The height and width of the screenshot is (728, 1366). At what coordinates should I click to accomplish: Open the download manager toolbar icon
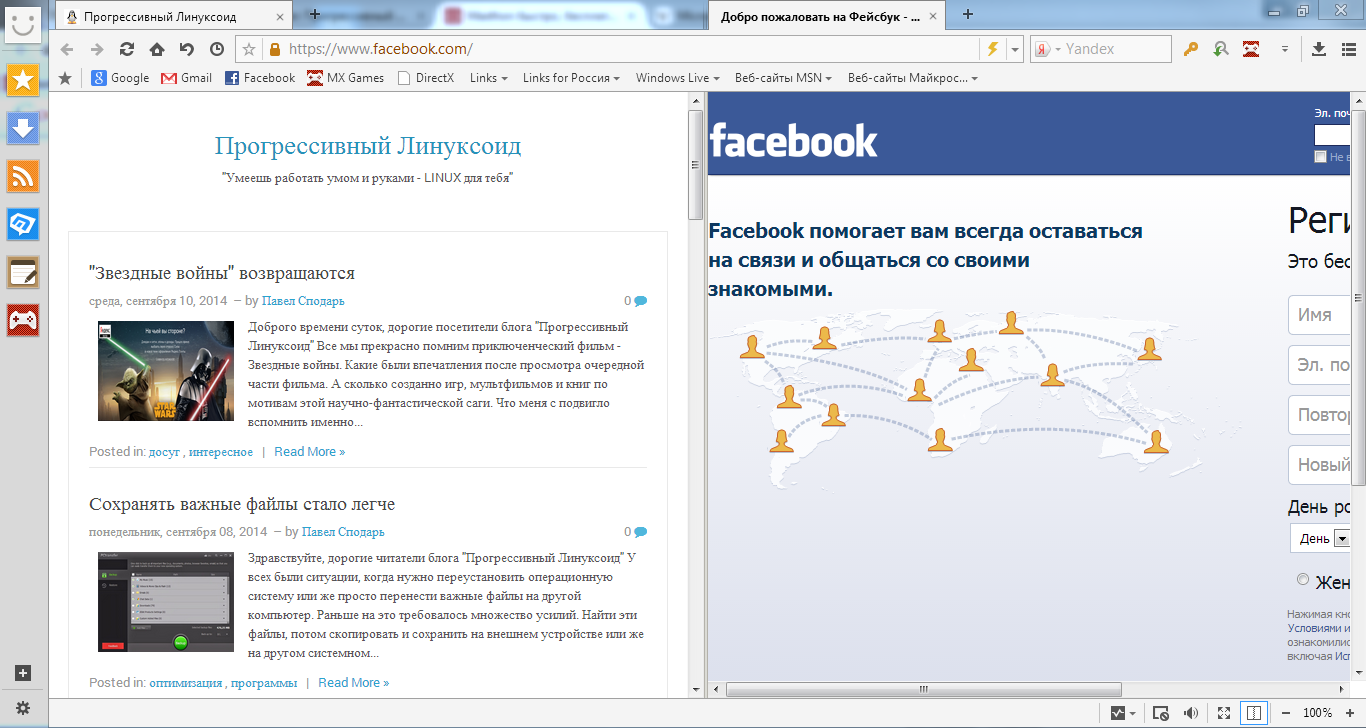(x=1318, y=49)
